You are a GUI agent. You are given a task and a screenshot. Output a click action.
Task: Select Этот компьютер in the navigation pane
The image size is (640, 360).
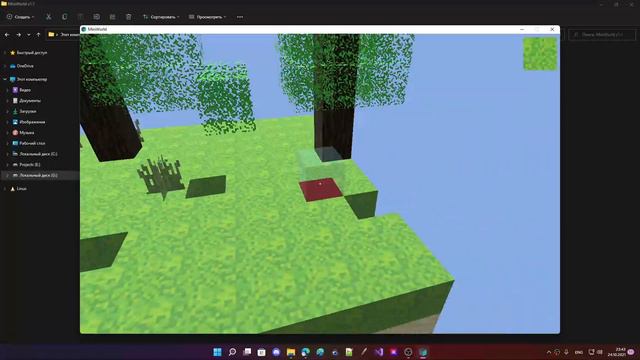(31, 79)
